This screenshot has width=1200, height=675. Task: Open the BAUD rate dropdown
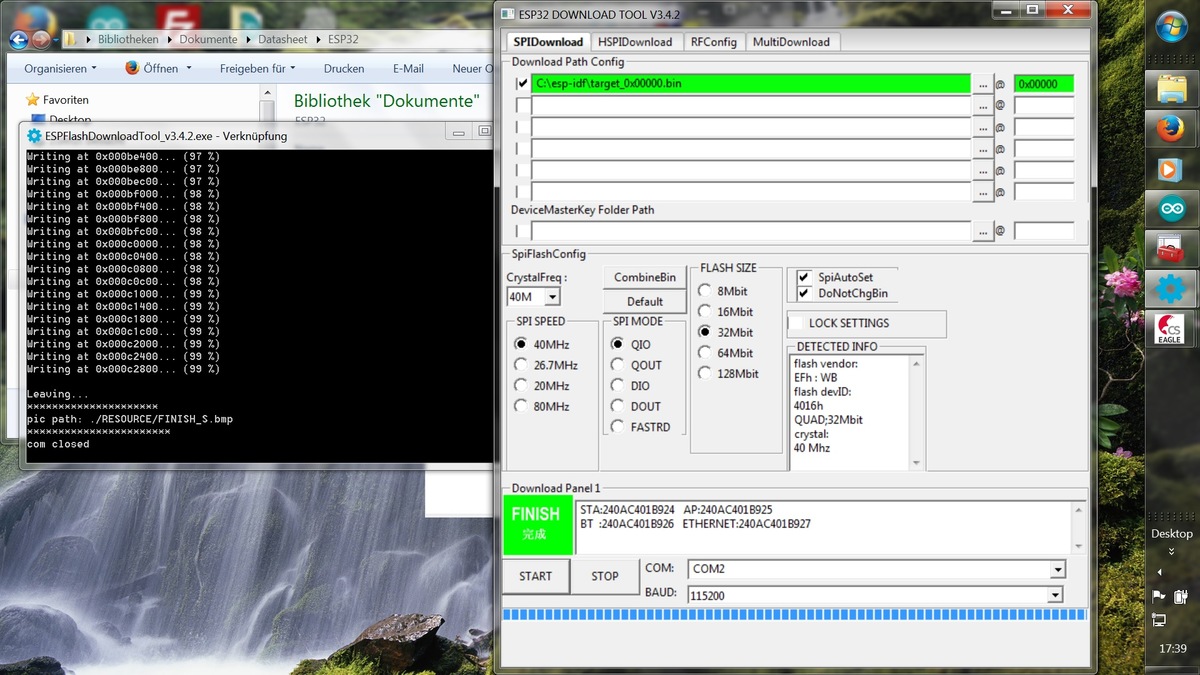pyautogui.click(x=1054, y=595)
